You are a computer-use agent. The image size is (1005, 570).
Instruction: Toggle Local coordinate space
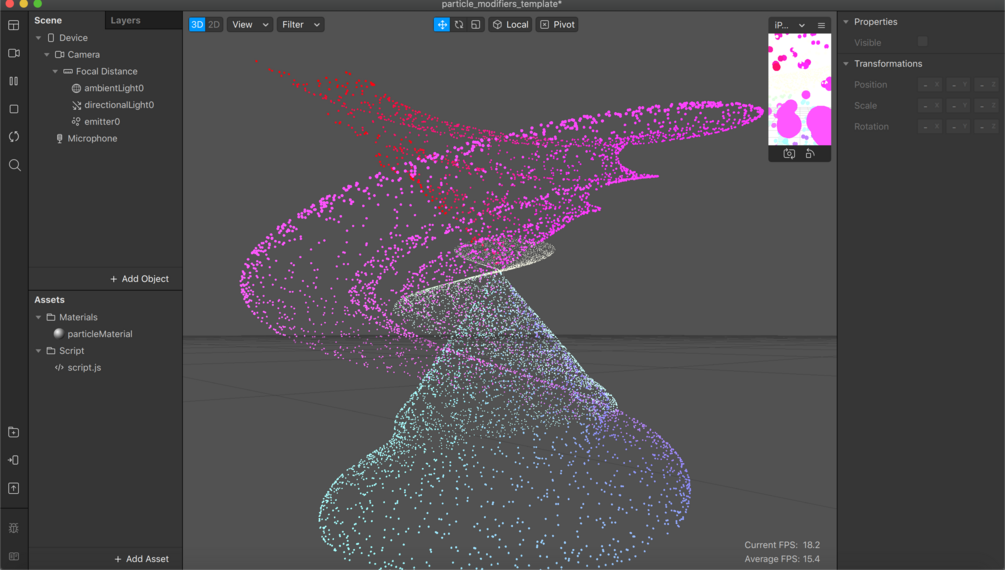(510, 24)
